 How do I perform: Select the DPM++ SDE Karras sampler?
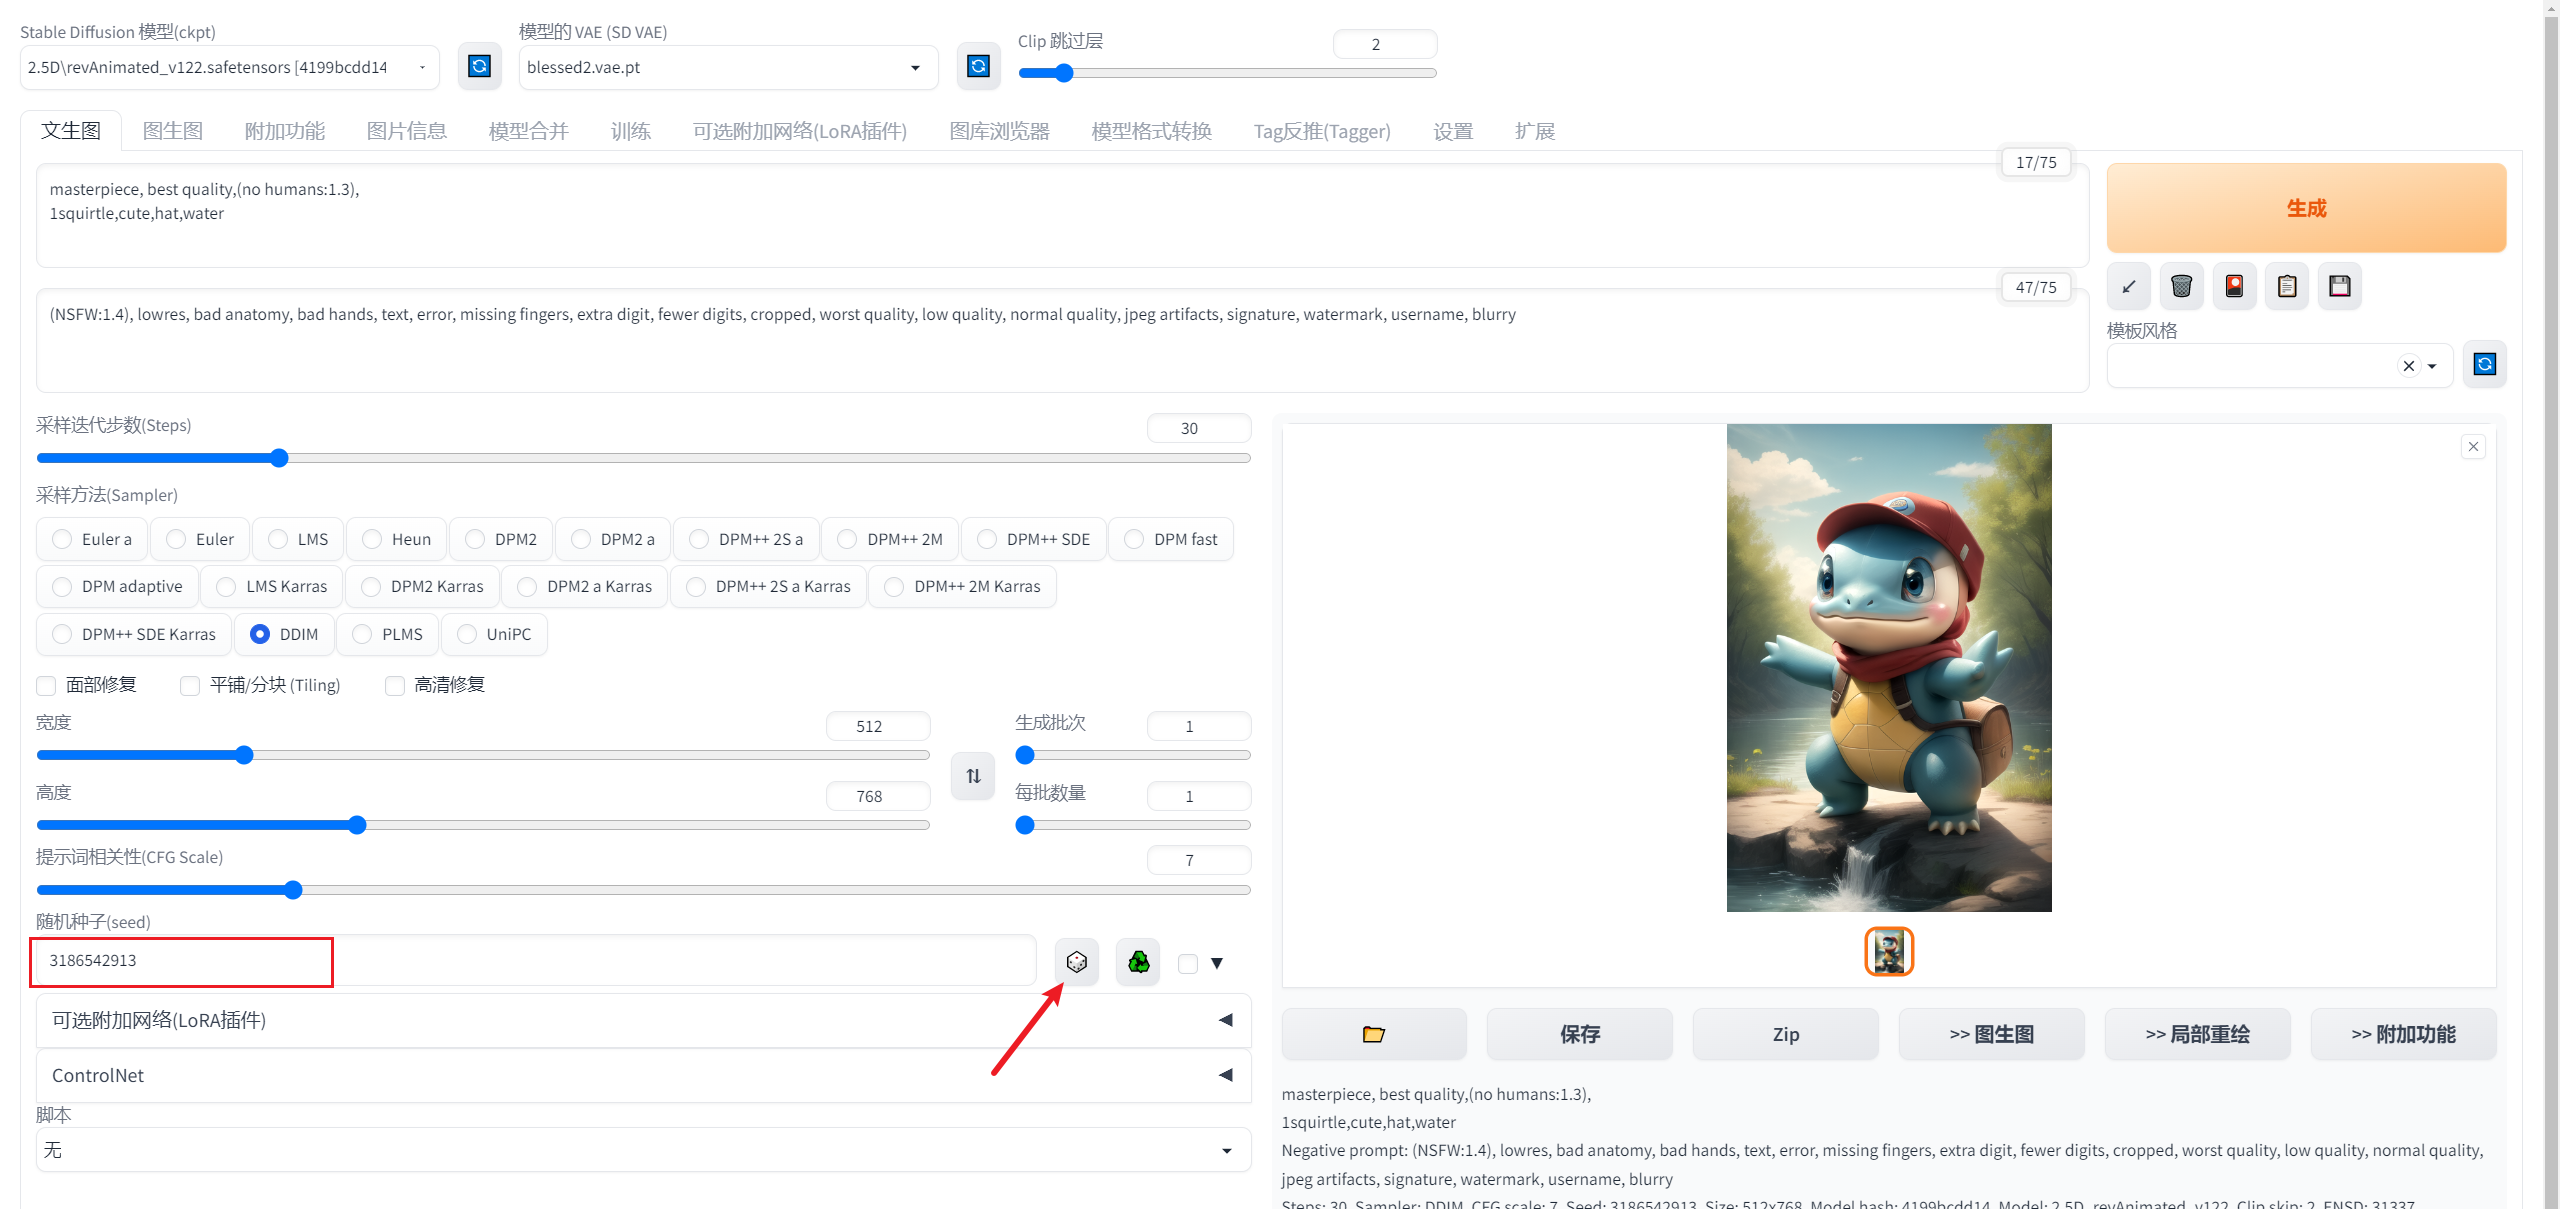[x=134, y=634]
